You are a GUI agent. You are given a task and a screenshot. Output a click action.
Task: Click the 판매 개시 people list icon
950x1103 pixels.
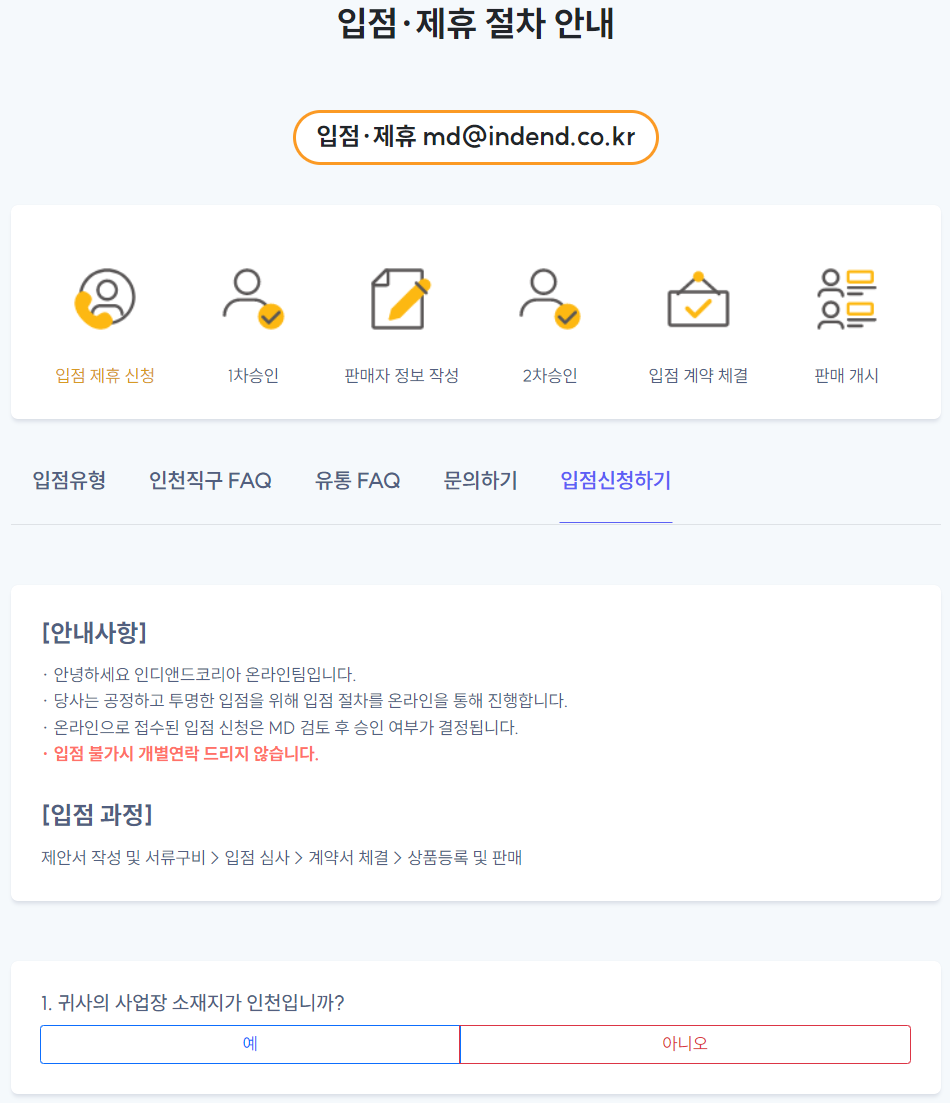[847, 299]
